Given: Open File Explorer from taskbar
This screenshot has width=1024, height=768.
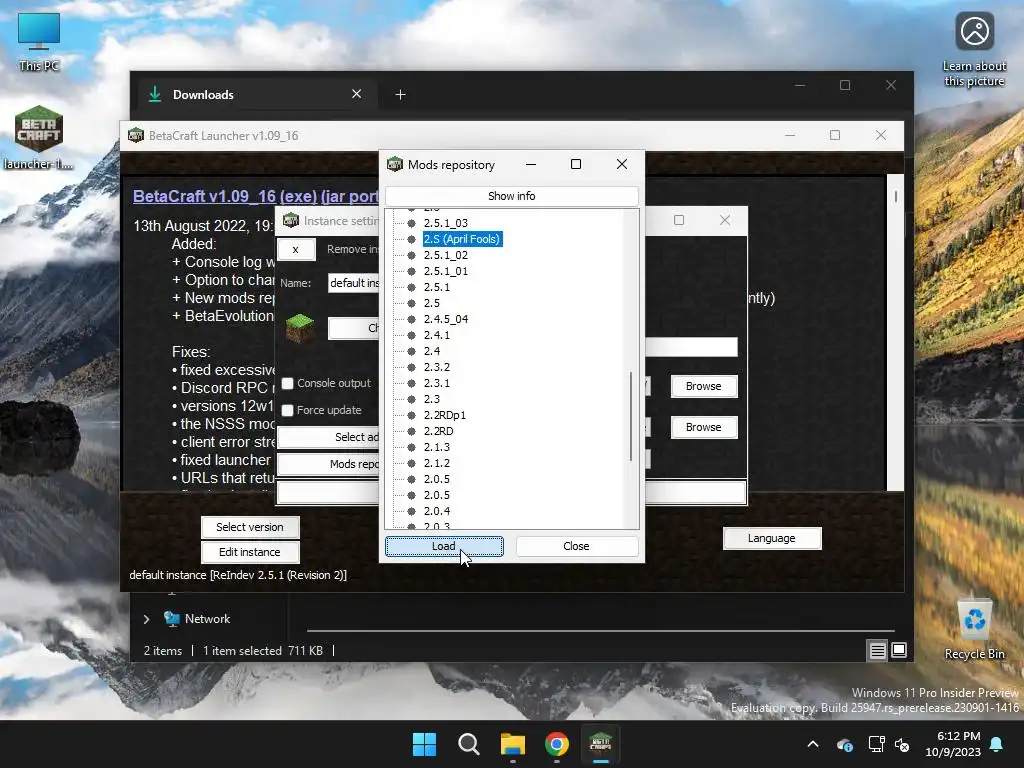Looking at the screenshot, I should click(513, 744).
